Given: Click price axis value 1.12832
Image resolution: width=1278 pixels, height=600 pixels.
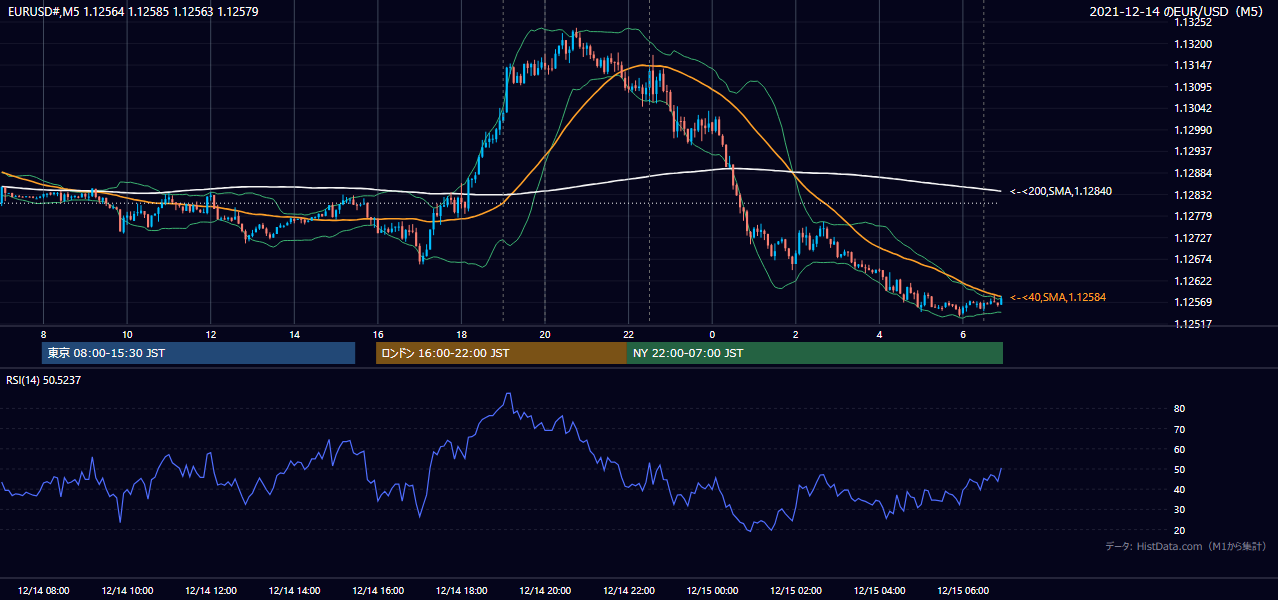Looking at the screenshot, I should (x=1195, y=195).
